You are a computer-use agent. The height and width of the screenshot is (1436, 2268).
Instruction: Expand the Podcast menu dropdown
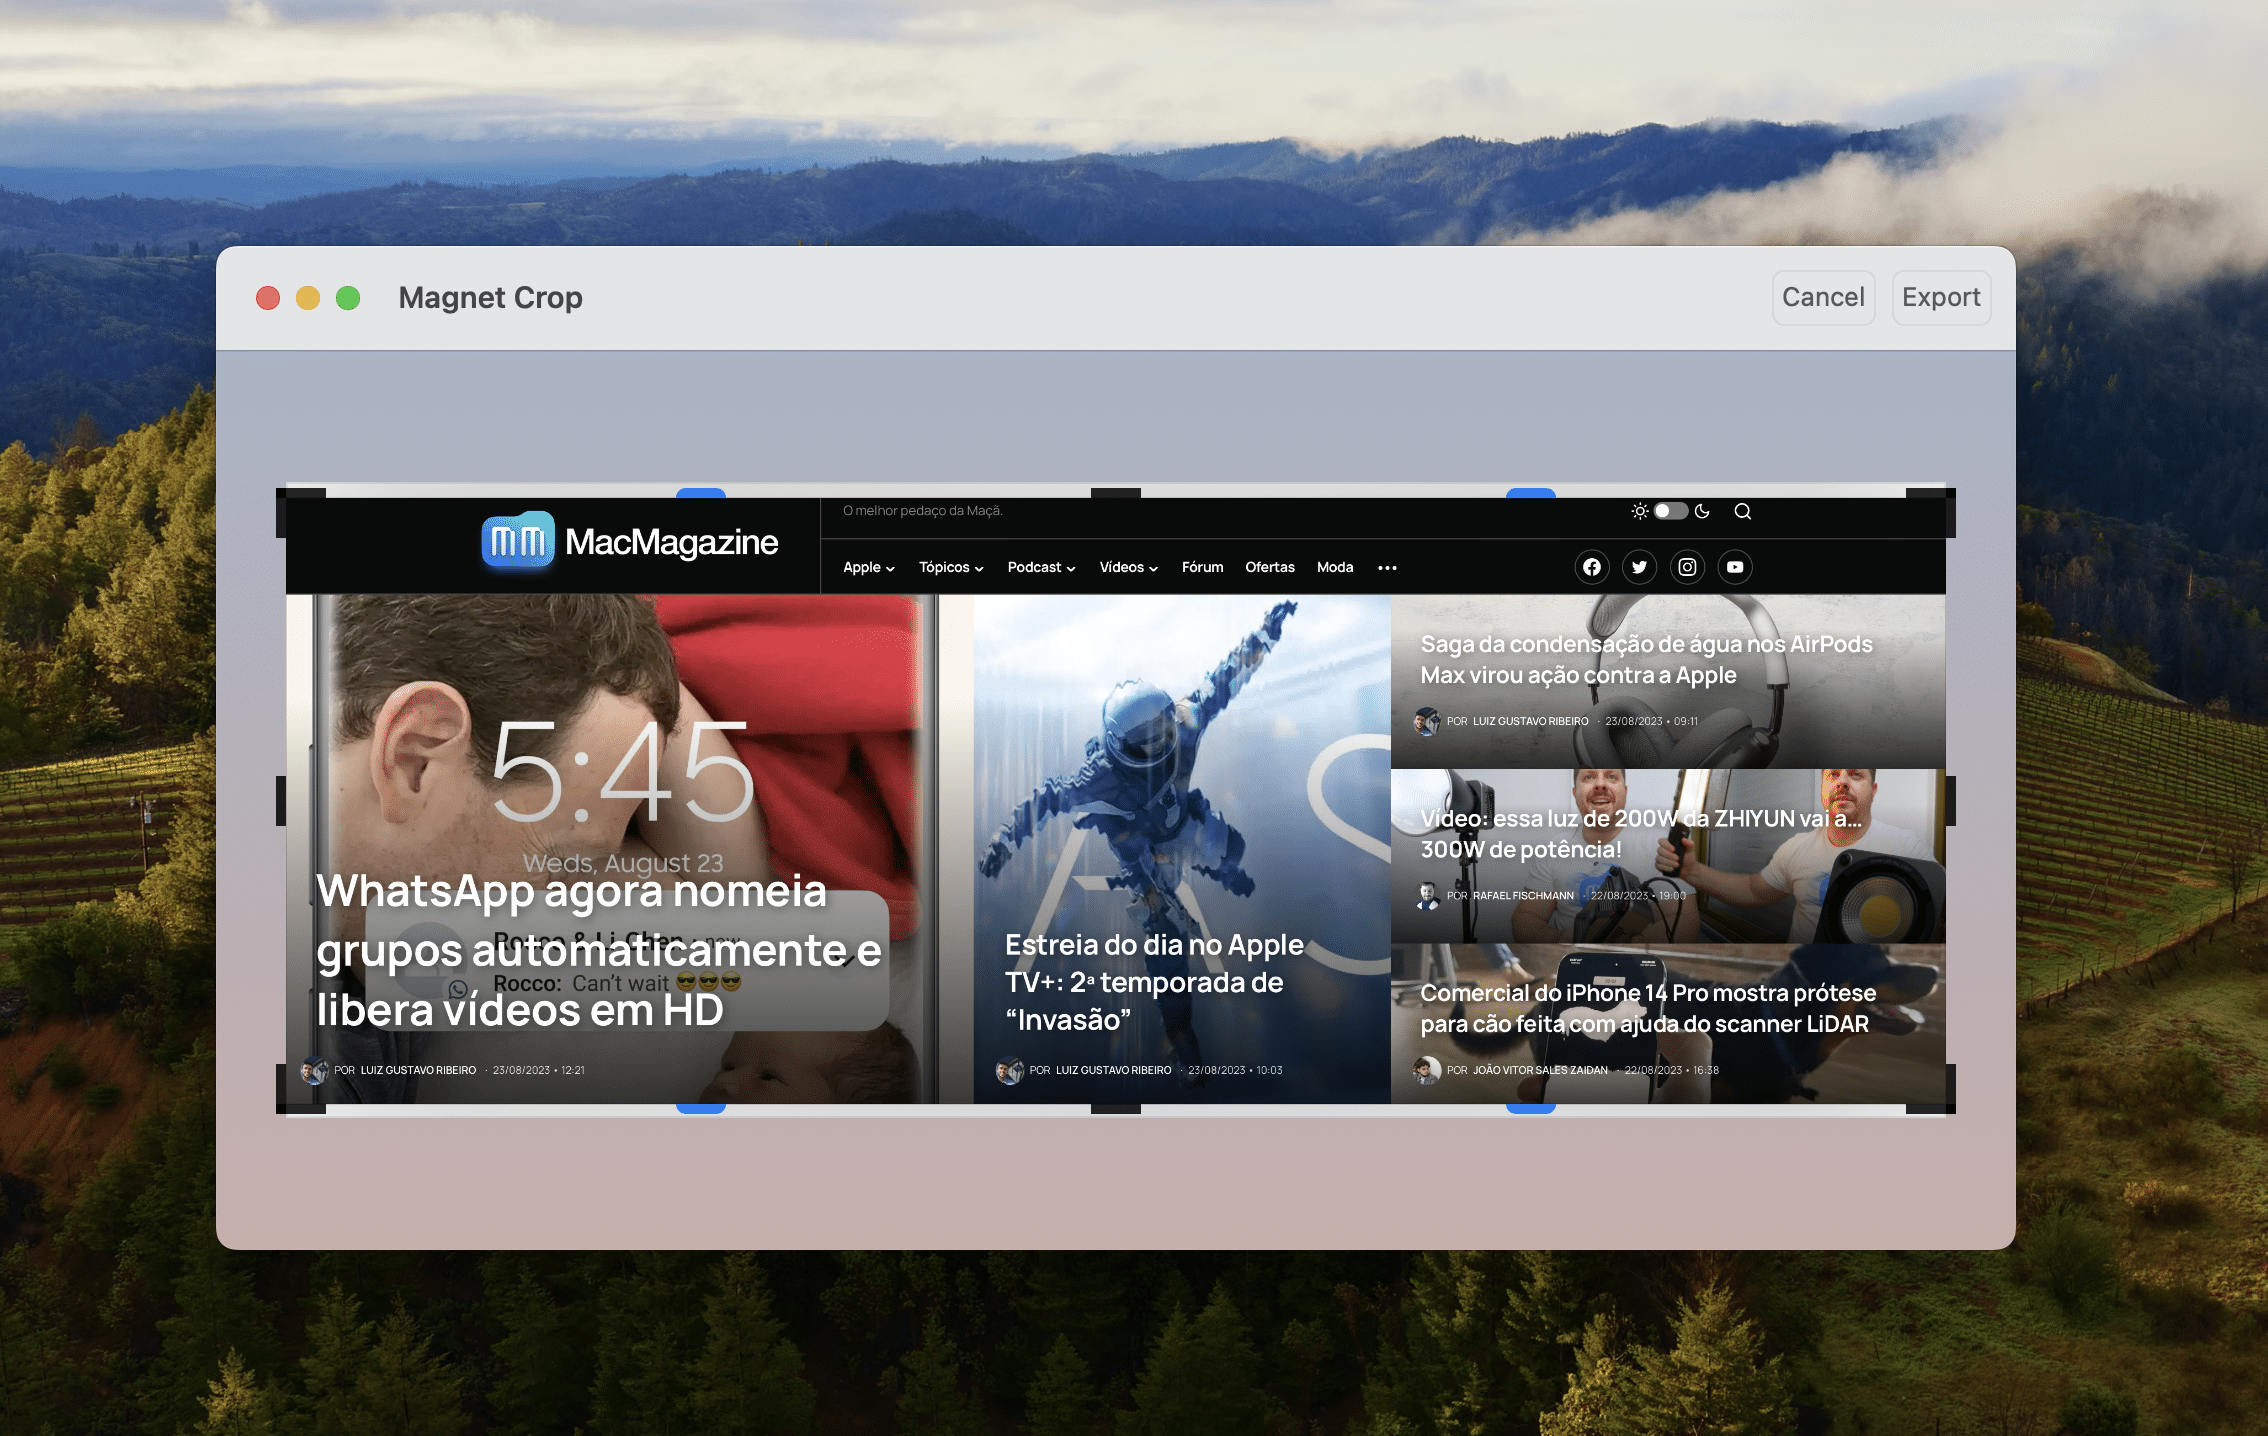tap(1041, 567)
